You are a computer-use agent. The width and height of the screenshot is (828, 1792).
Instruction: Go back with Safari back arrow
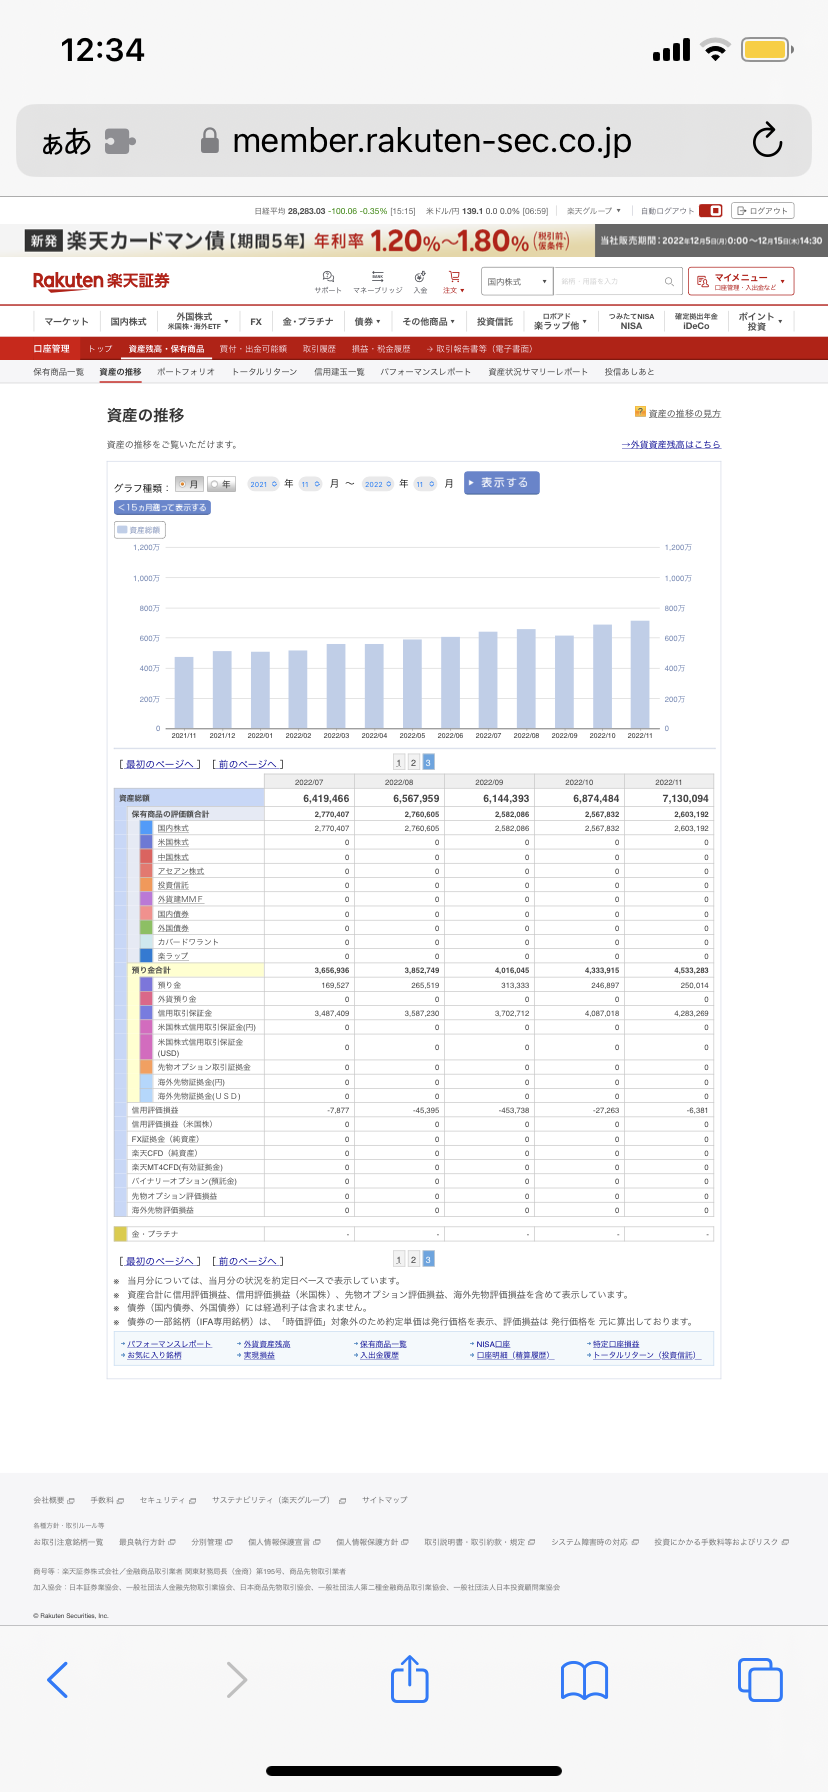(x=58, y=1680)
